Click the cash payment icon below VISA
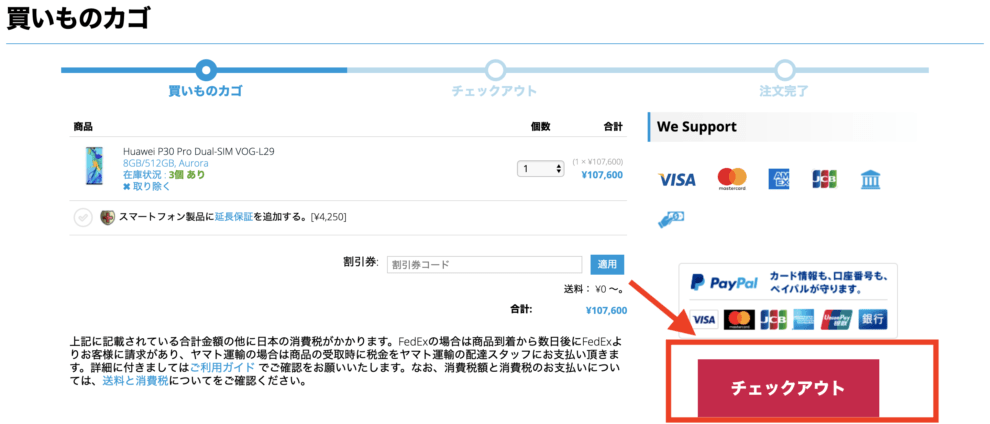 671,216
